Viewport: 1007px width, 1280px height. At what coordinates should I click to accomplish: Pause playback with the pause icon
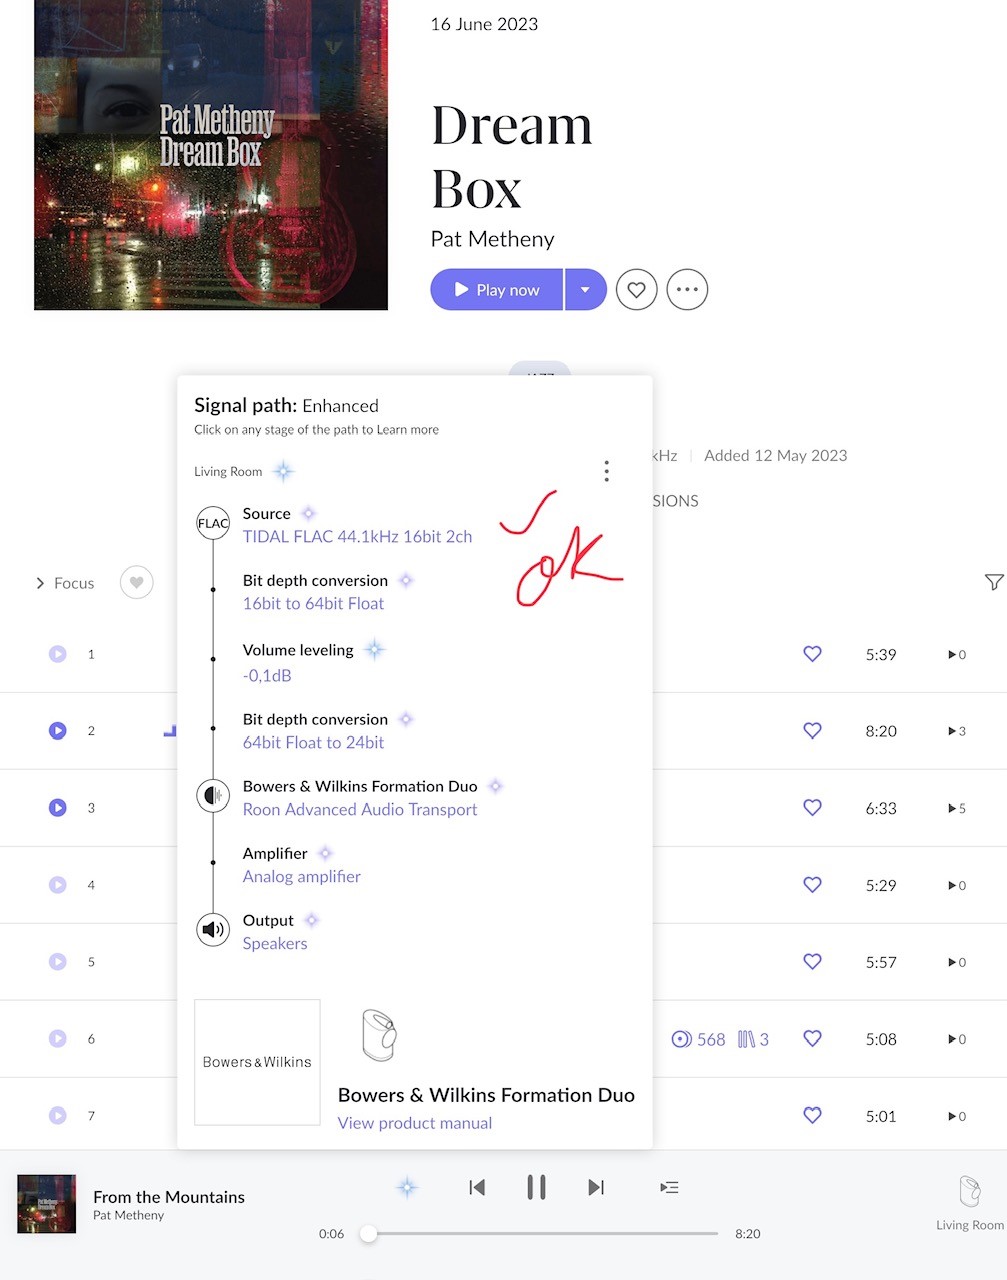coord(537,1187)
